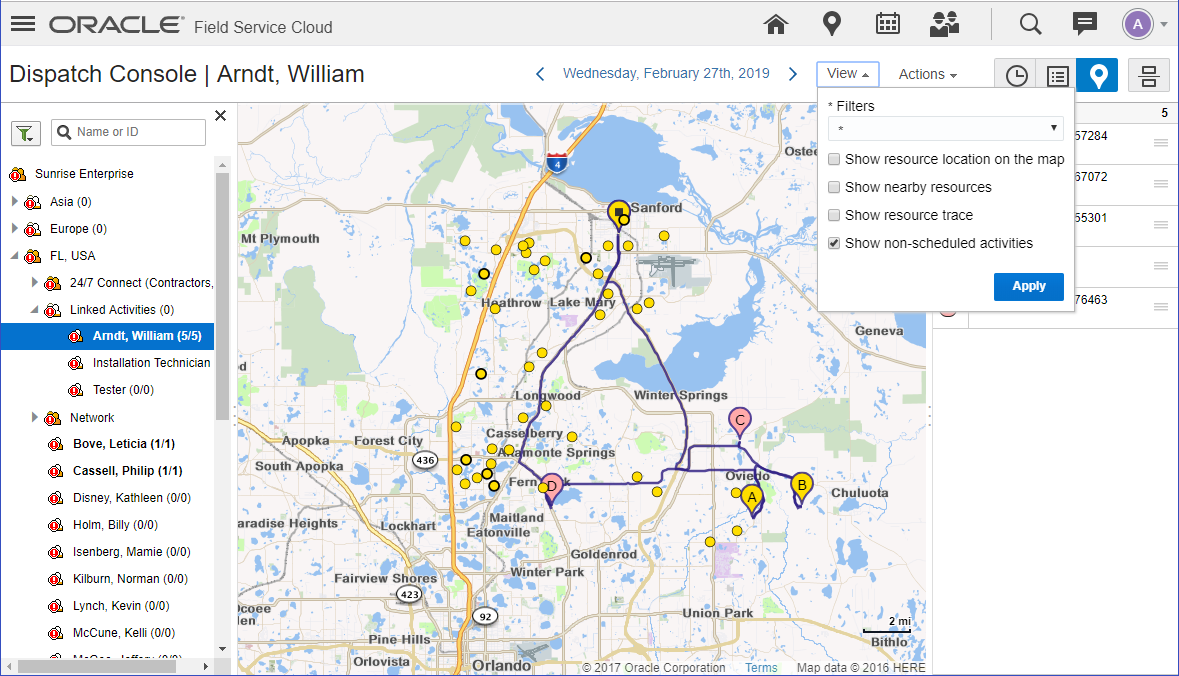The image size is (1179, 676).
Task: Open the avatar dropdown caret
Action: pos(1164,24)
